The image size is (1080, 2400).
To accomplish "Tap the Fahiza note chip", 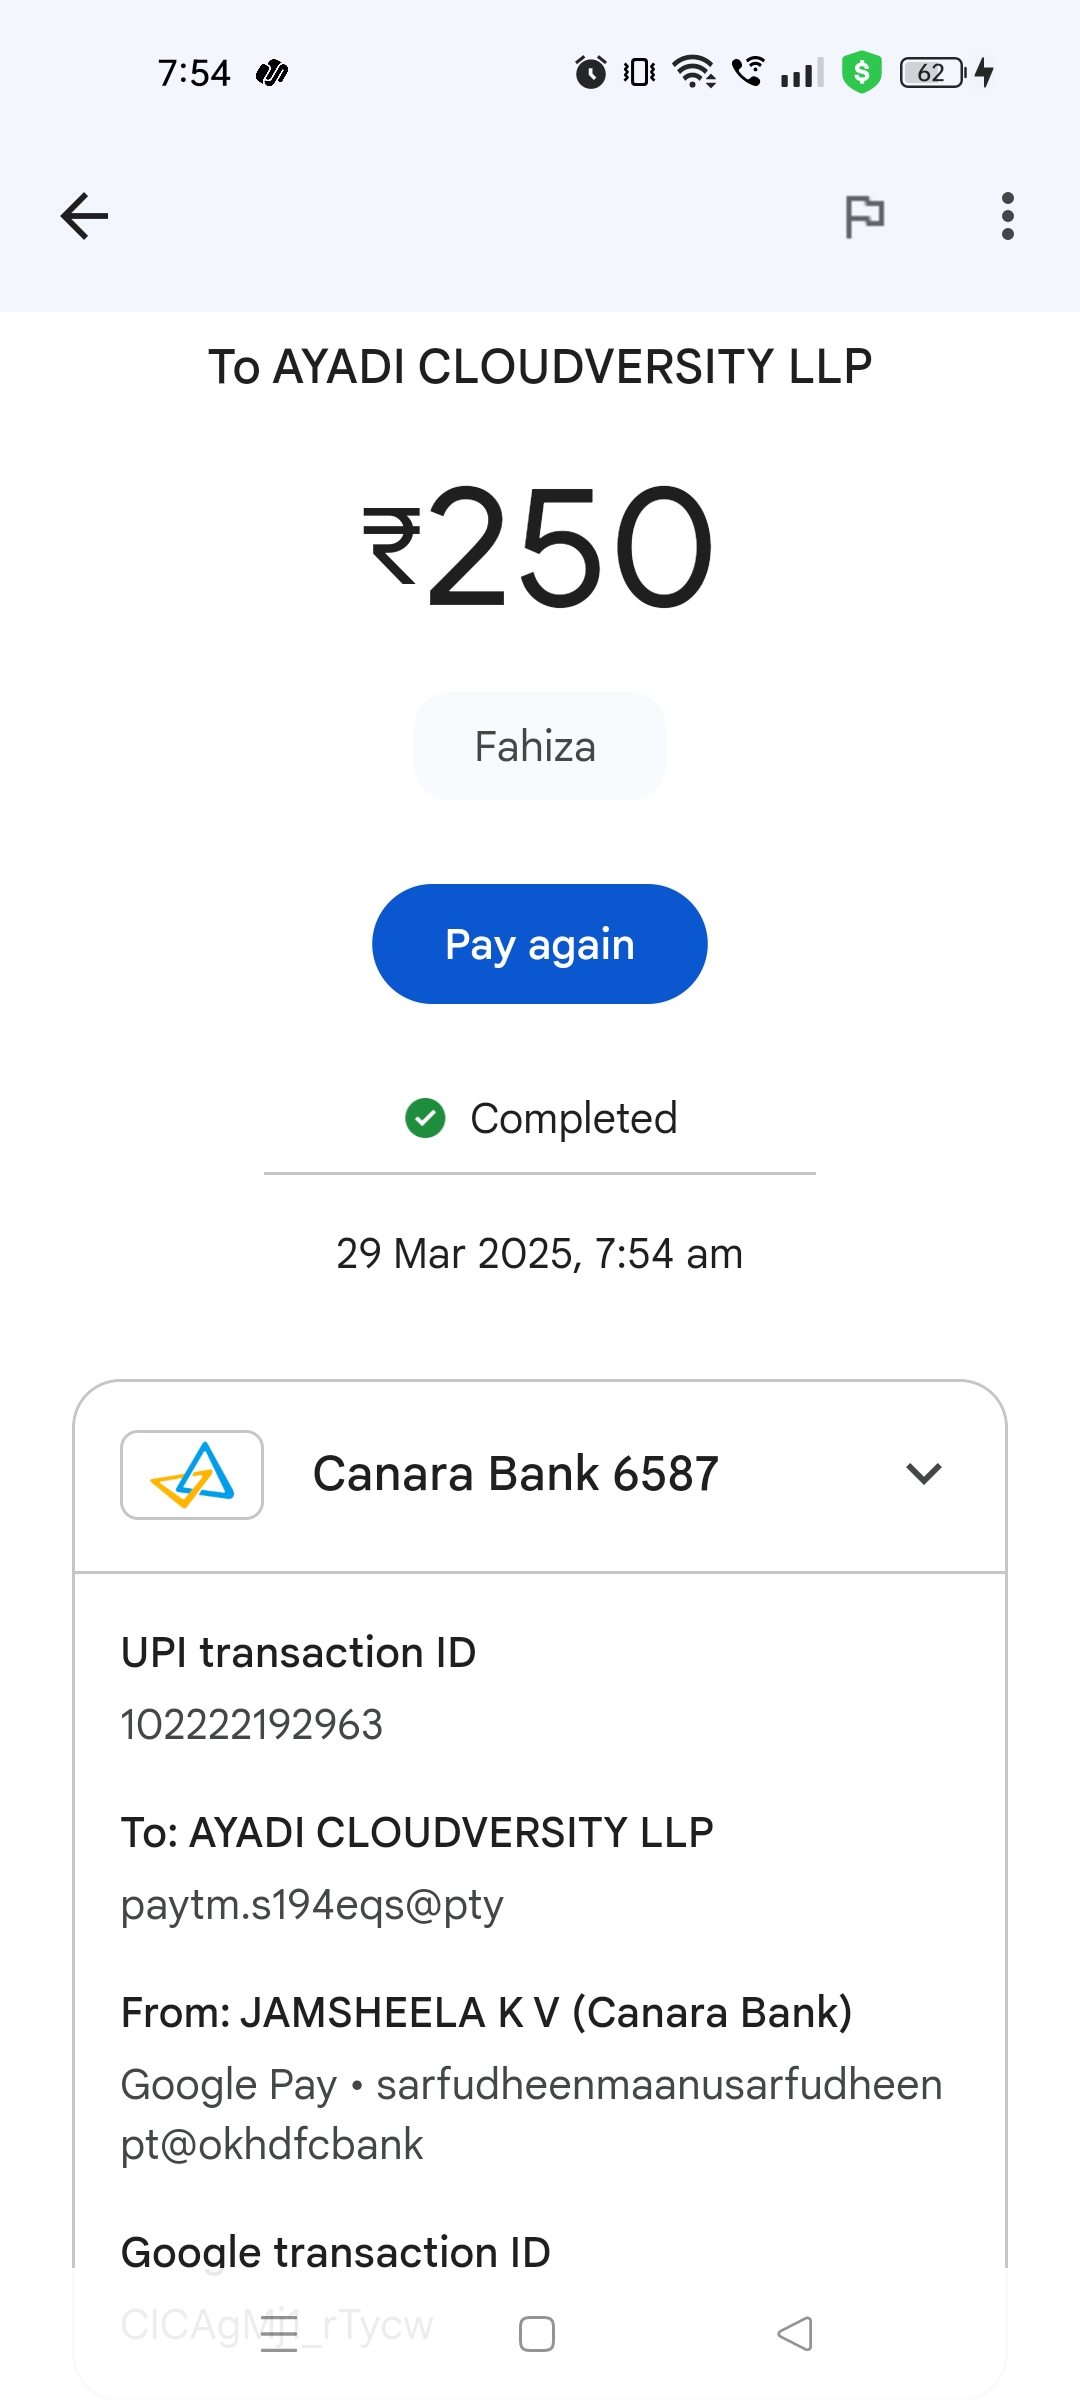I will point(539,747).
